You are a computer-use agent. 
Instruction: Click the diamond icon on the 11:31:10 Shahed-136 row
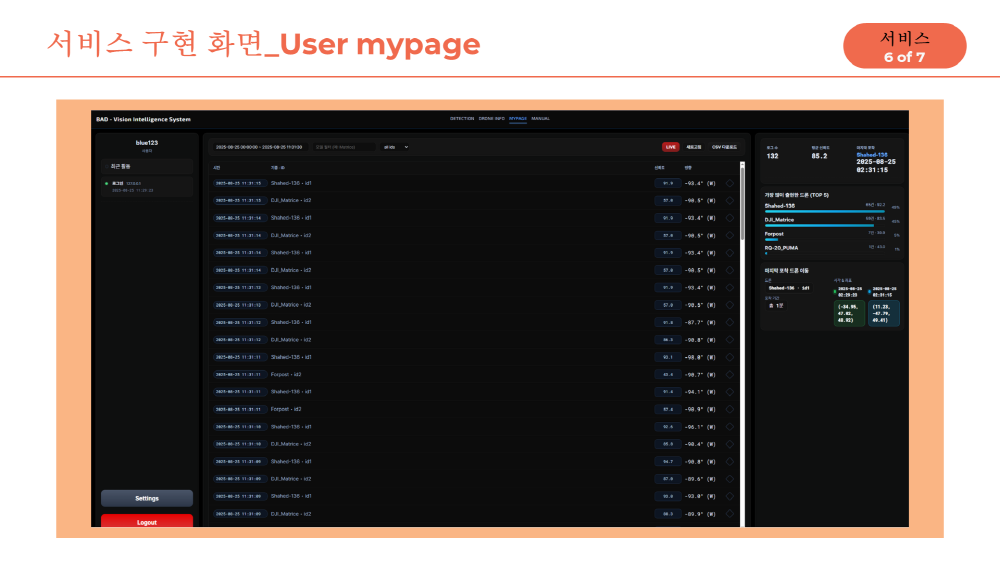pos(730,427)
